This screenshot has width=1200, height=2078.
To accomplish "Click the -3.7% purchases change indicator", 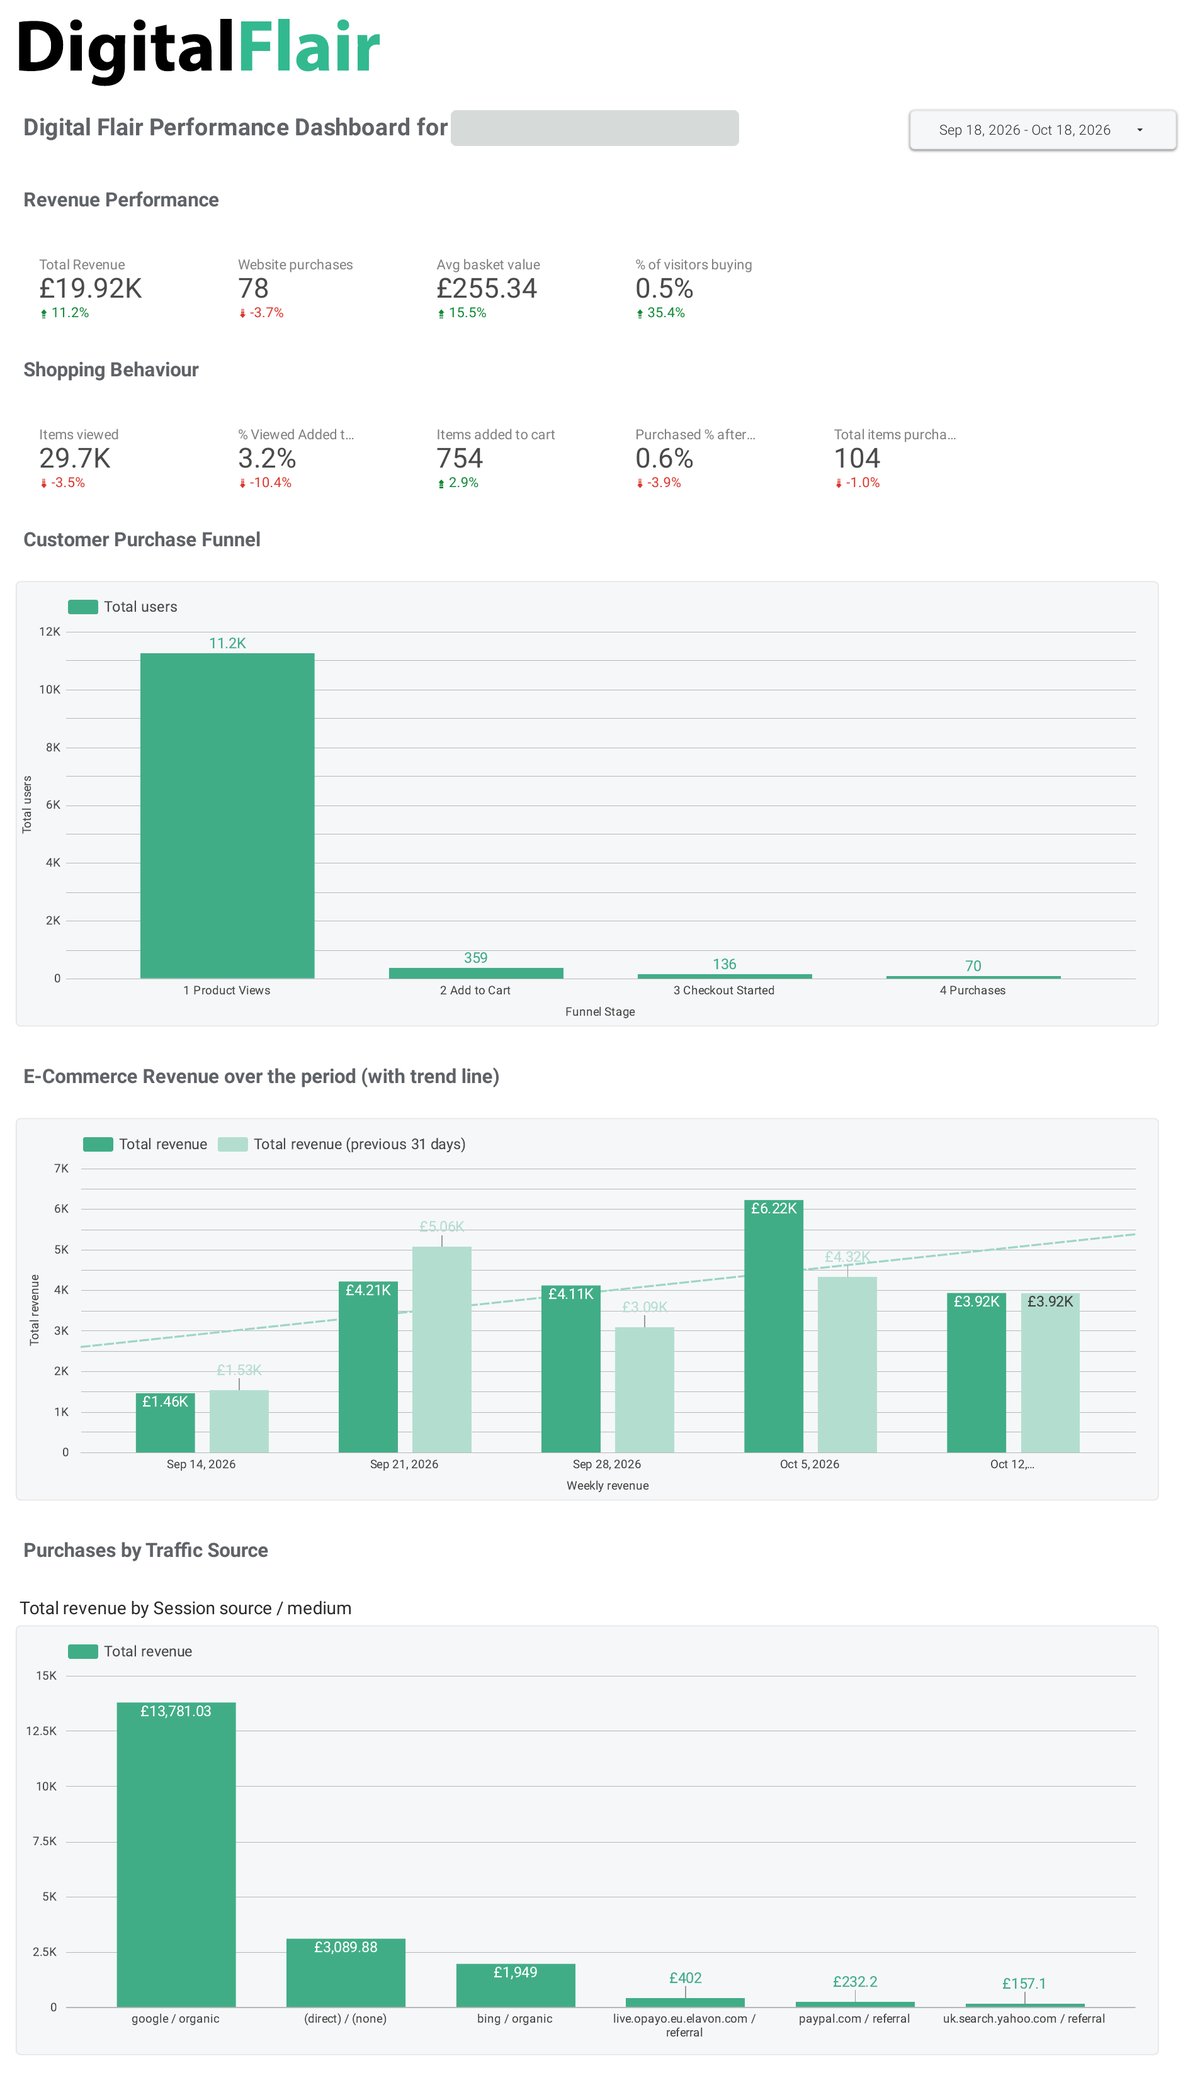I will tap(261, 313).
